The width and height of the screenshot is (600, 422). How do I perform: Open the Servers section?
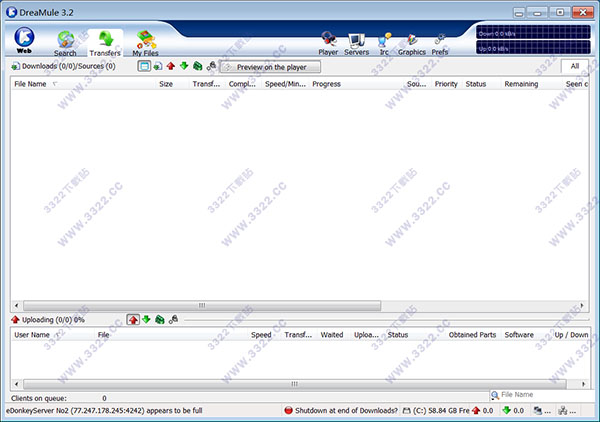click(357, 43)
